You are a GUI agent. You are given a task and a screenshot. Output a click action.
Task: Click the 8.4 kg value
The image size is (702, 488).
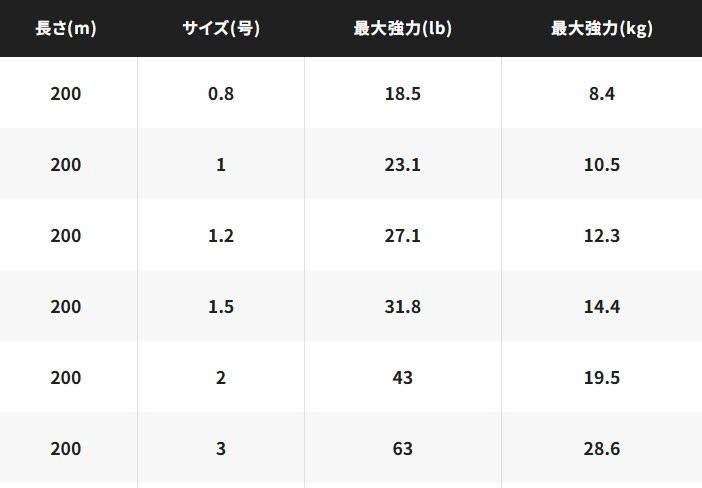(x=601, y=93)
